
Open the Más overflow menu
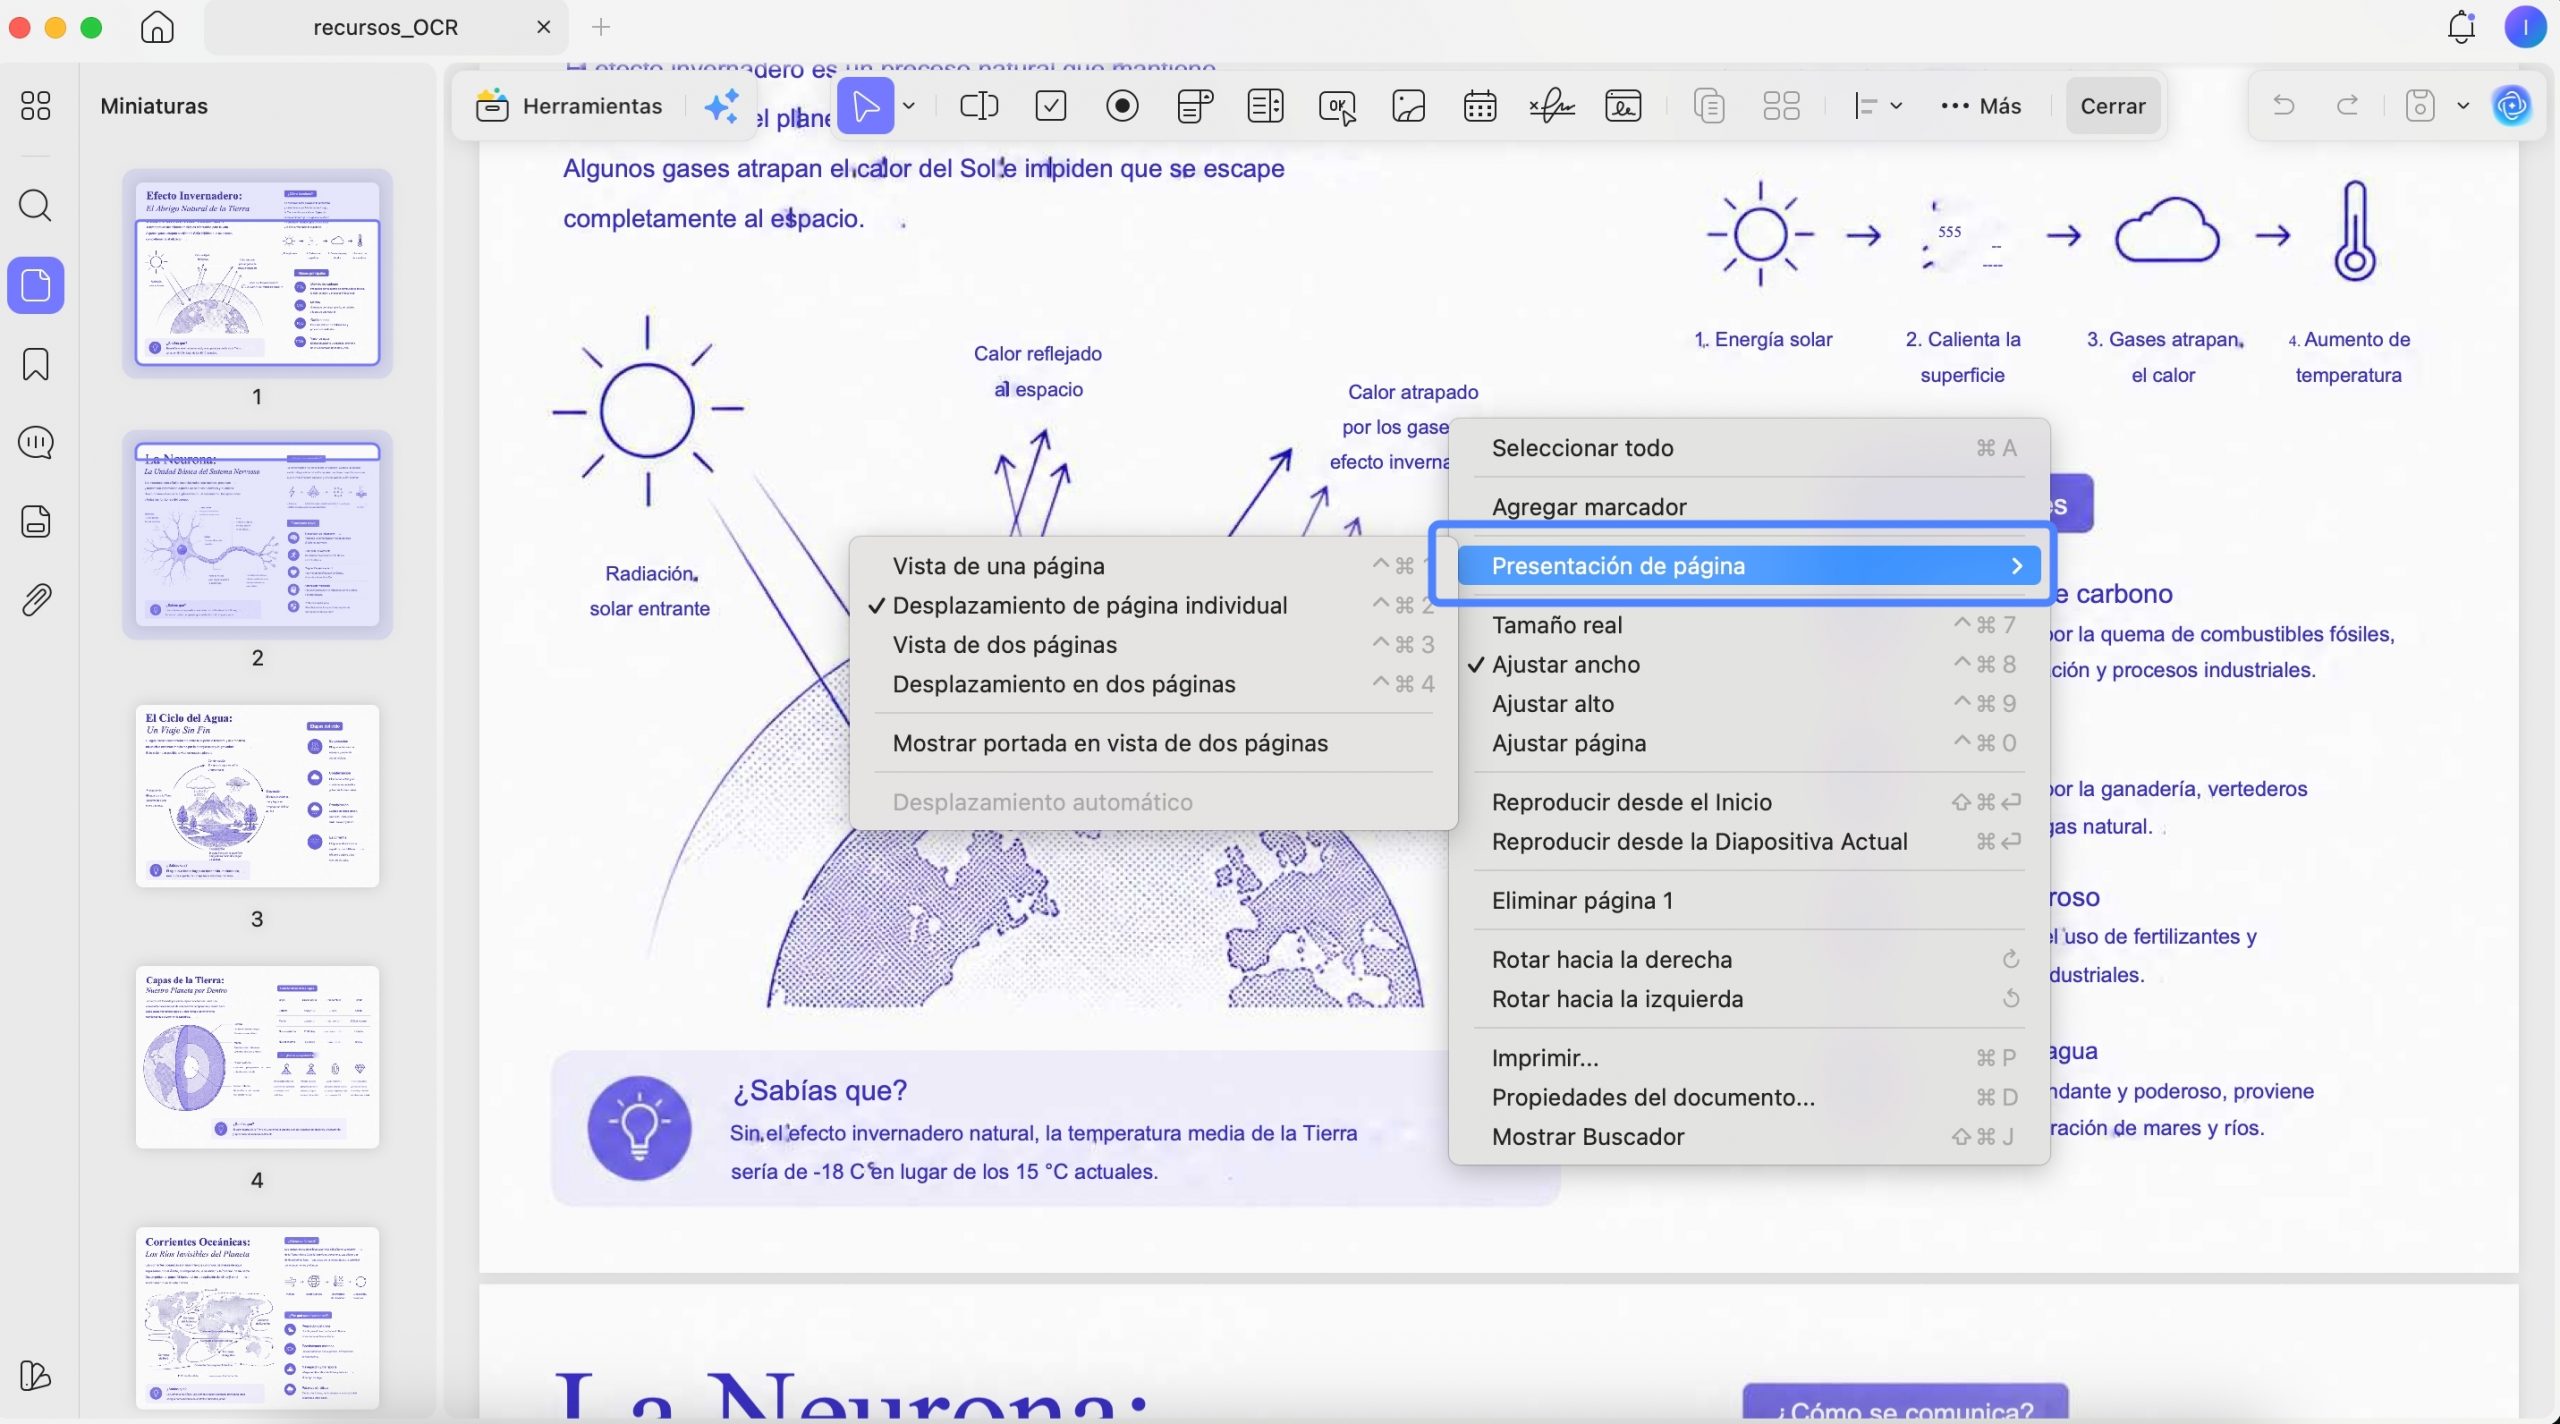pos(1981,106)
